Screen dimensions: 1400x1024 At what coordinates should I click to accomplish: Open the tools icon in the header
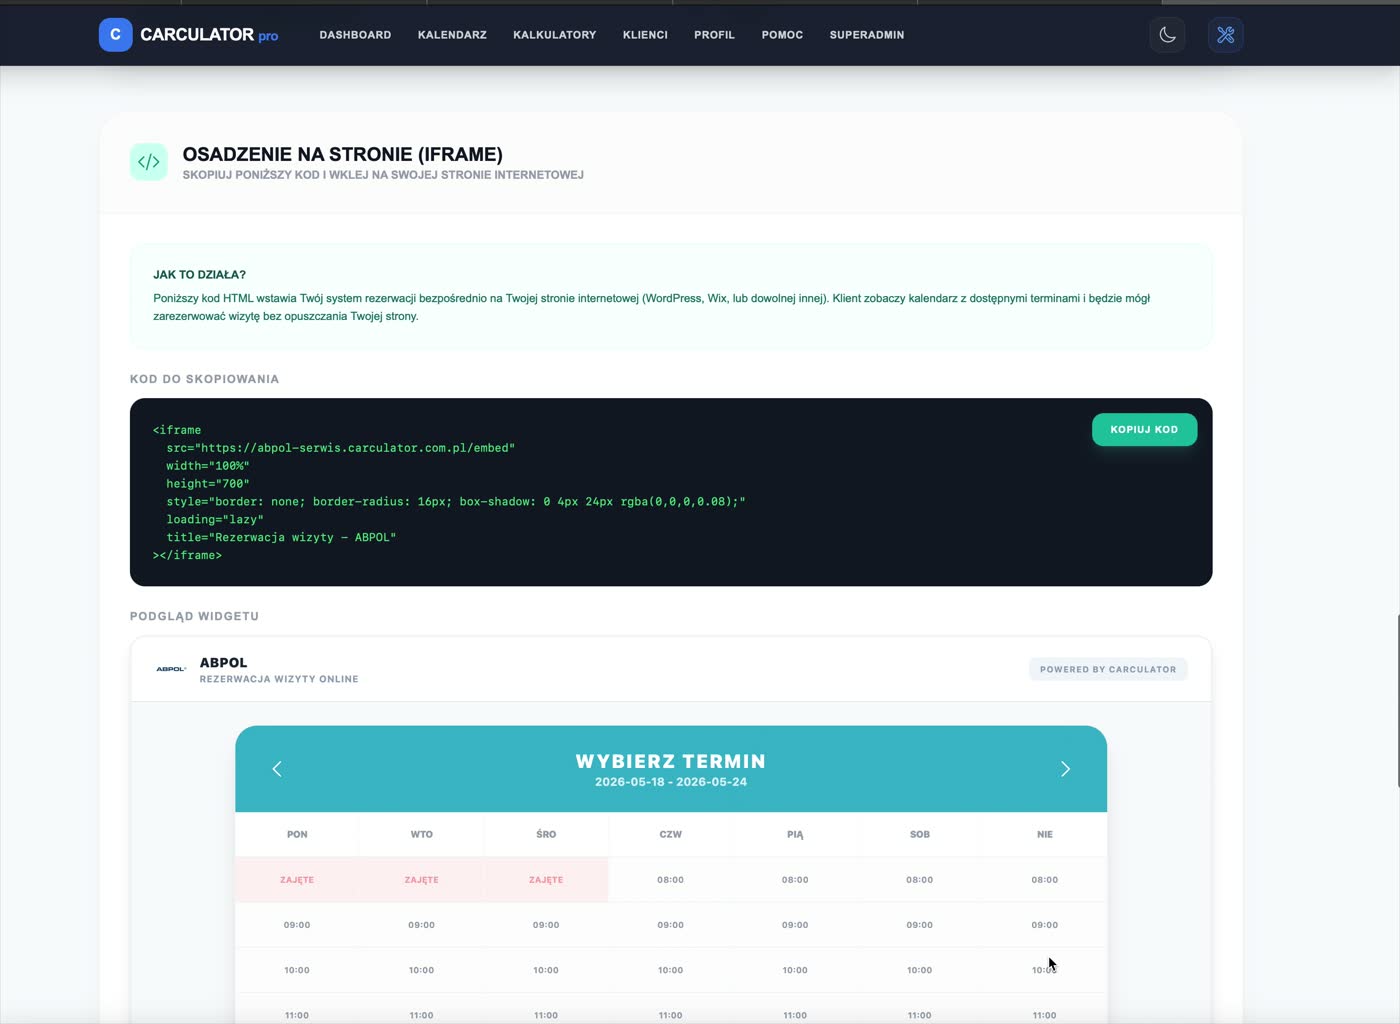pyautogui.click(x=1225, y=35)
